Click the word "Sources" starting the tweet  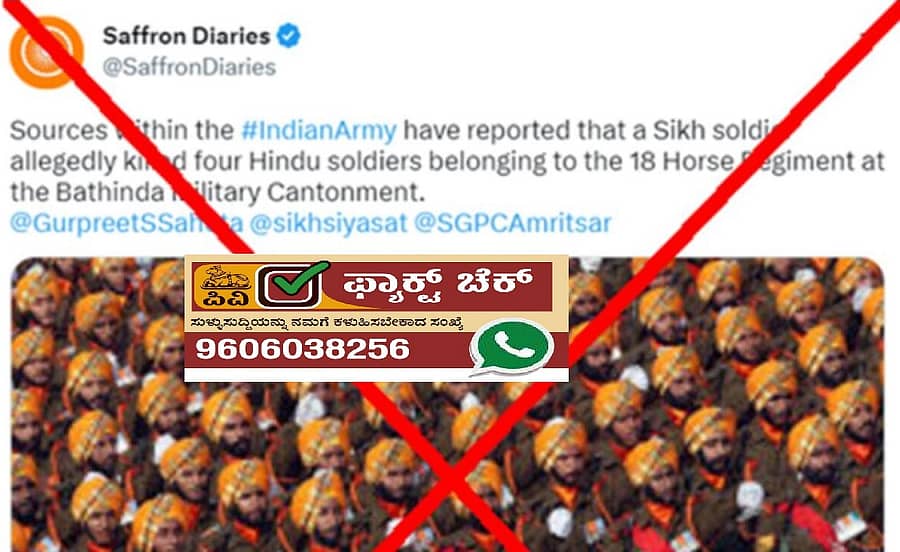[59, 131]
